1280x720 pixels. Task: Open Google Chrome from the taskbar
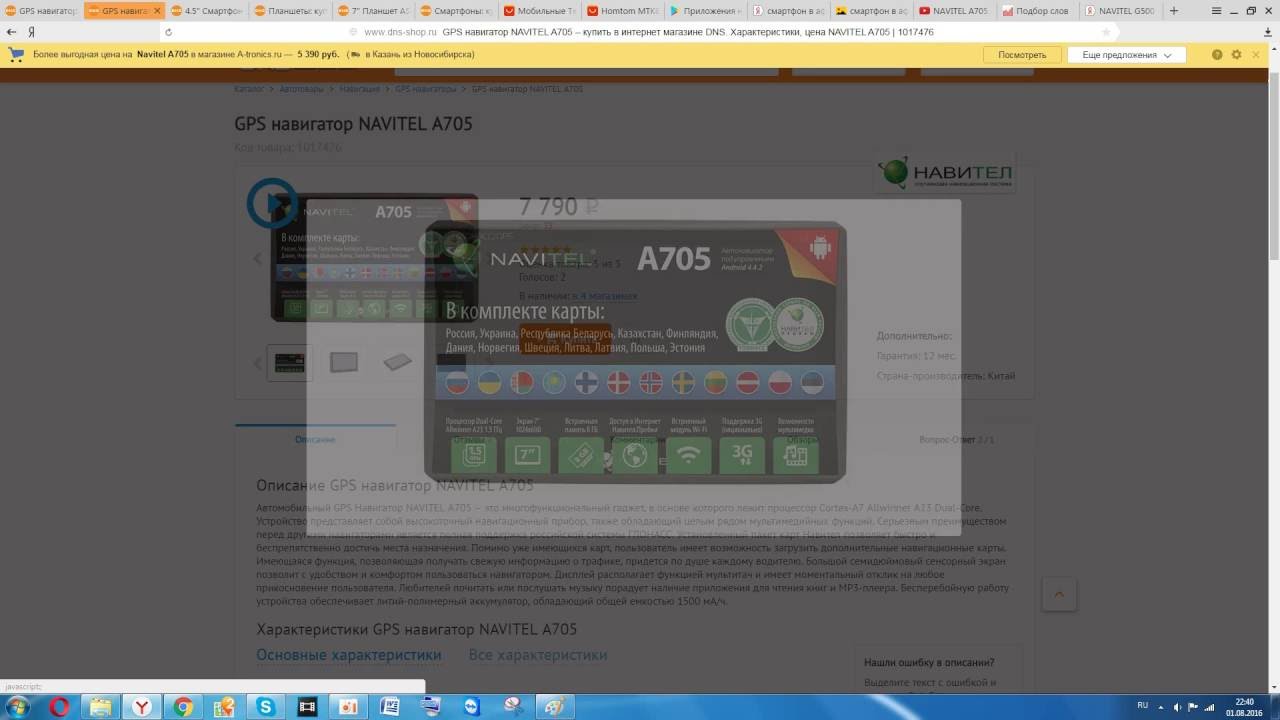pos(183,707)
